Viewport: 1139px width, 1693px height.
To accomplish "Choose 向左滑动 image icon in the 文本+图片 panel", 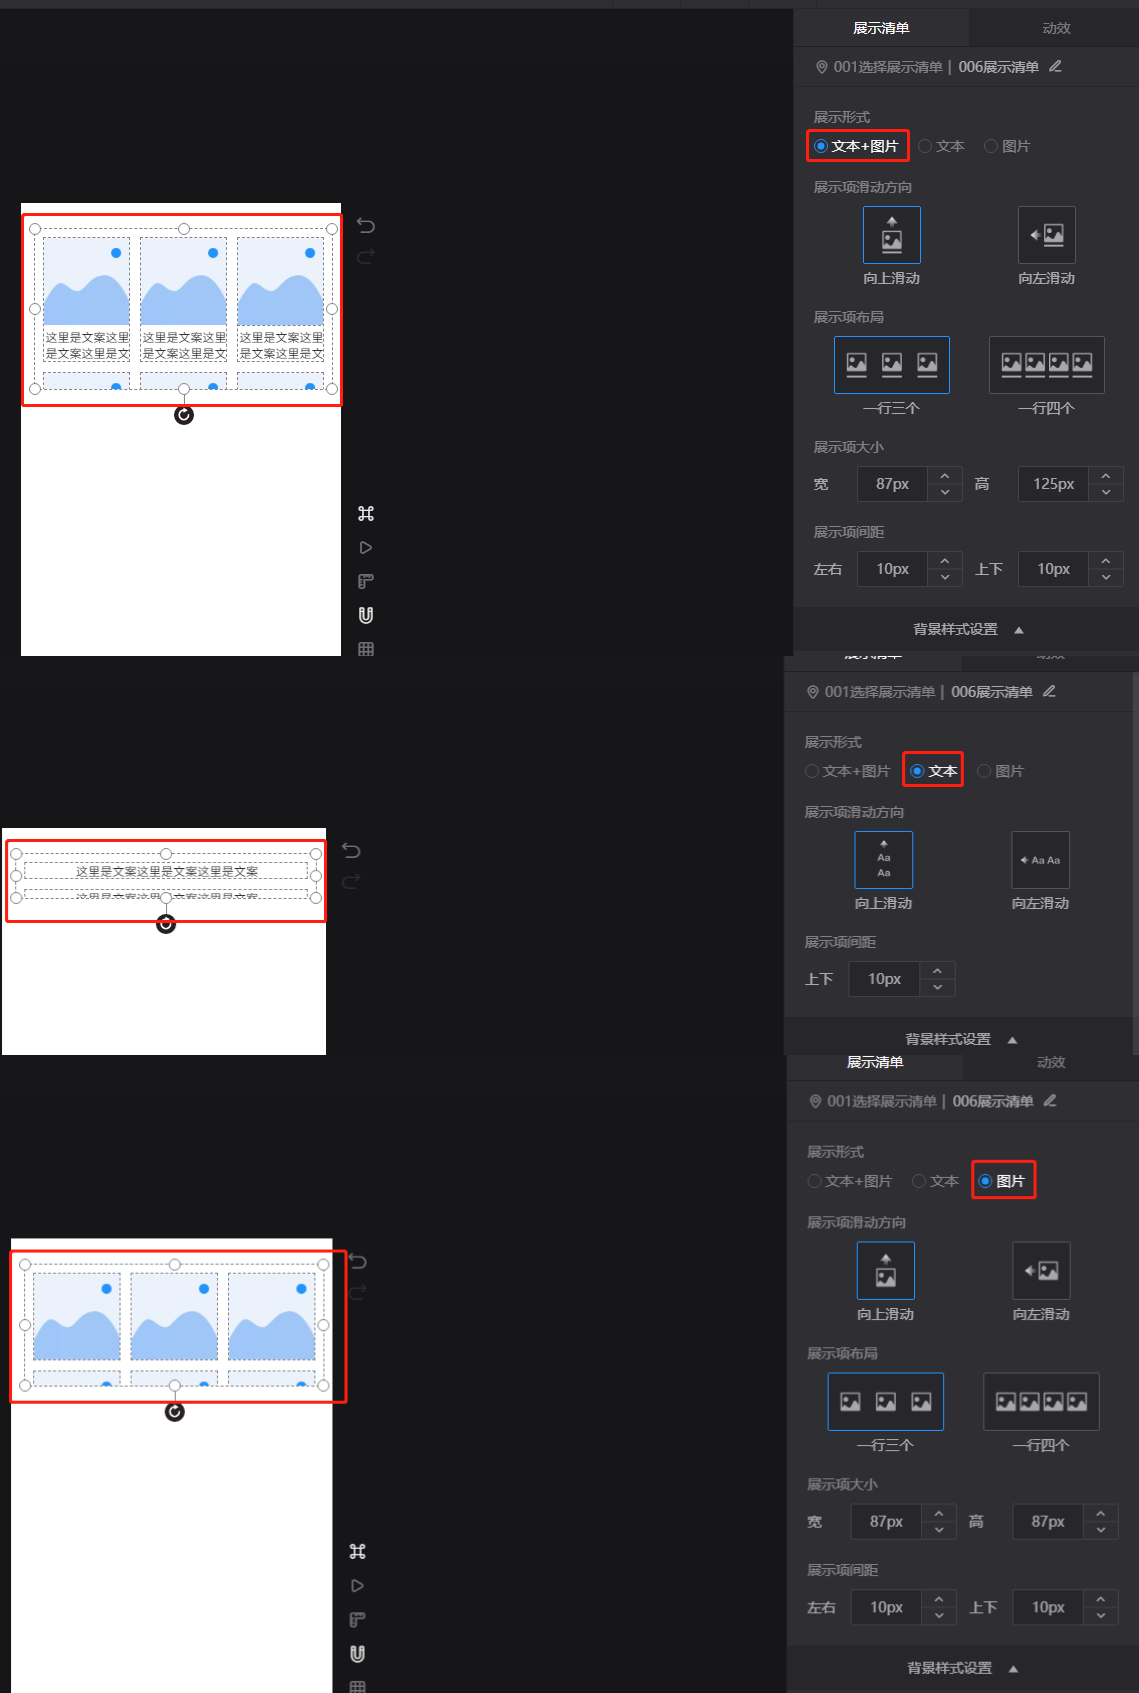I will (x=1047, y=235).
